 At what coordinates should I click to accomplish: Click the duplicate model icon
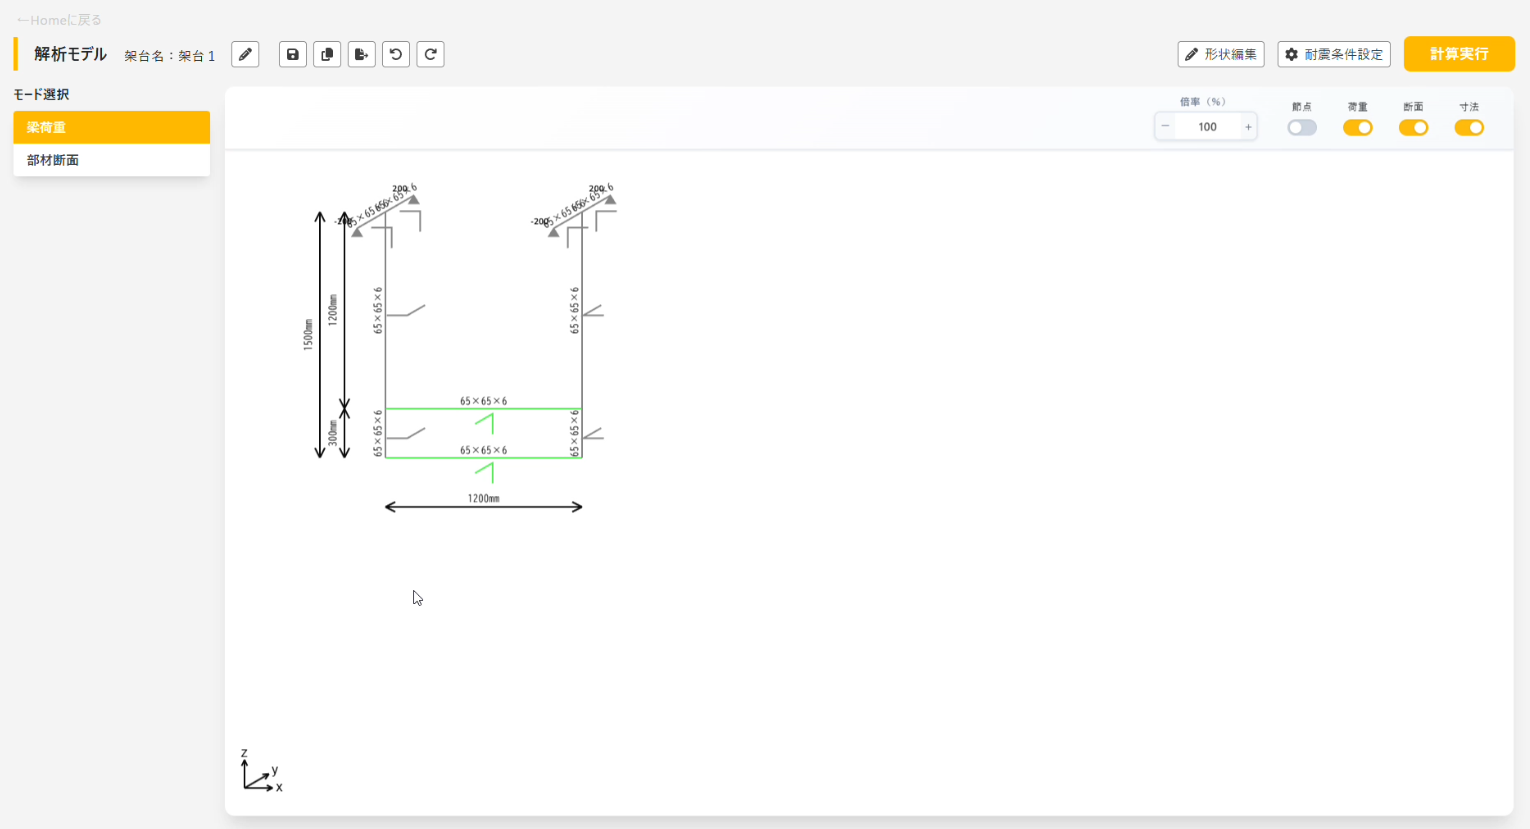[x=327, y=54]
